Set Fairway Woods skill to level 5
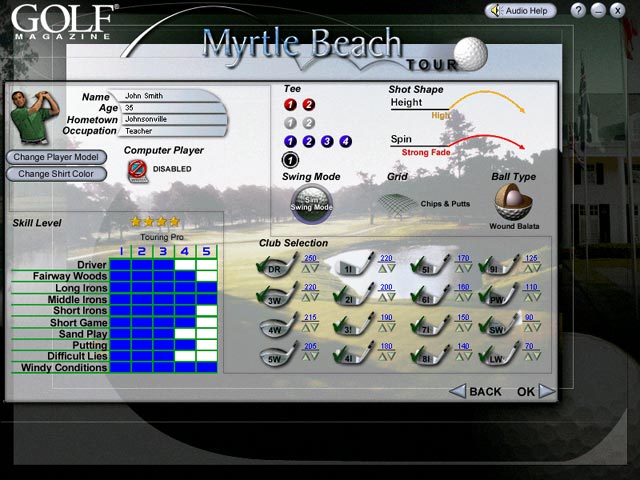The height and width of the screenshot is (480, 640). click(207, 276)
